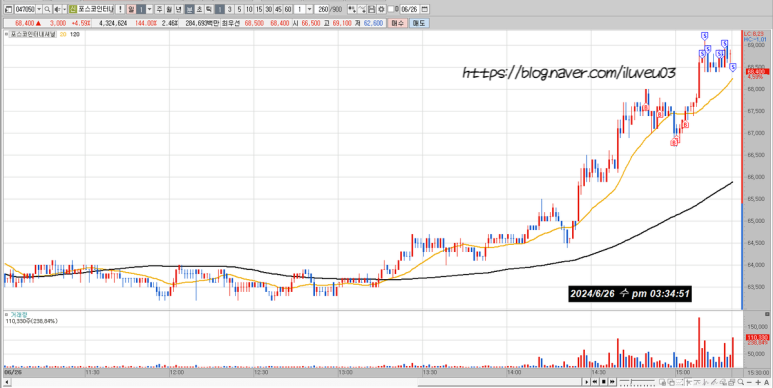Click the minus zoom-out icon at bottom right
Viewport: 773px width, 388px height.
click(749, 382)
